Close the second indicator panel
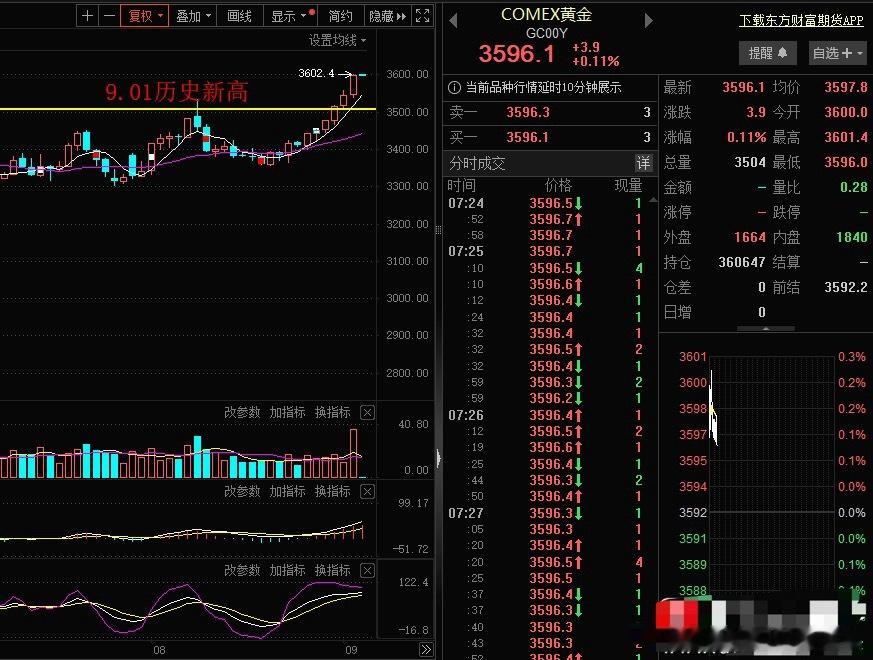Screen dimensions: 873x660 pyautogui.click(x=367, y=492)
